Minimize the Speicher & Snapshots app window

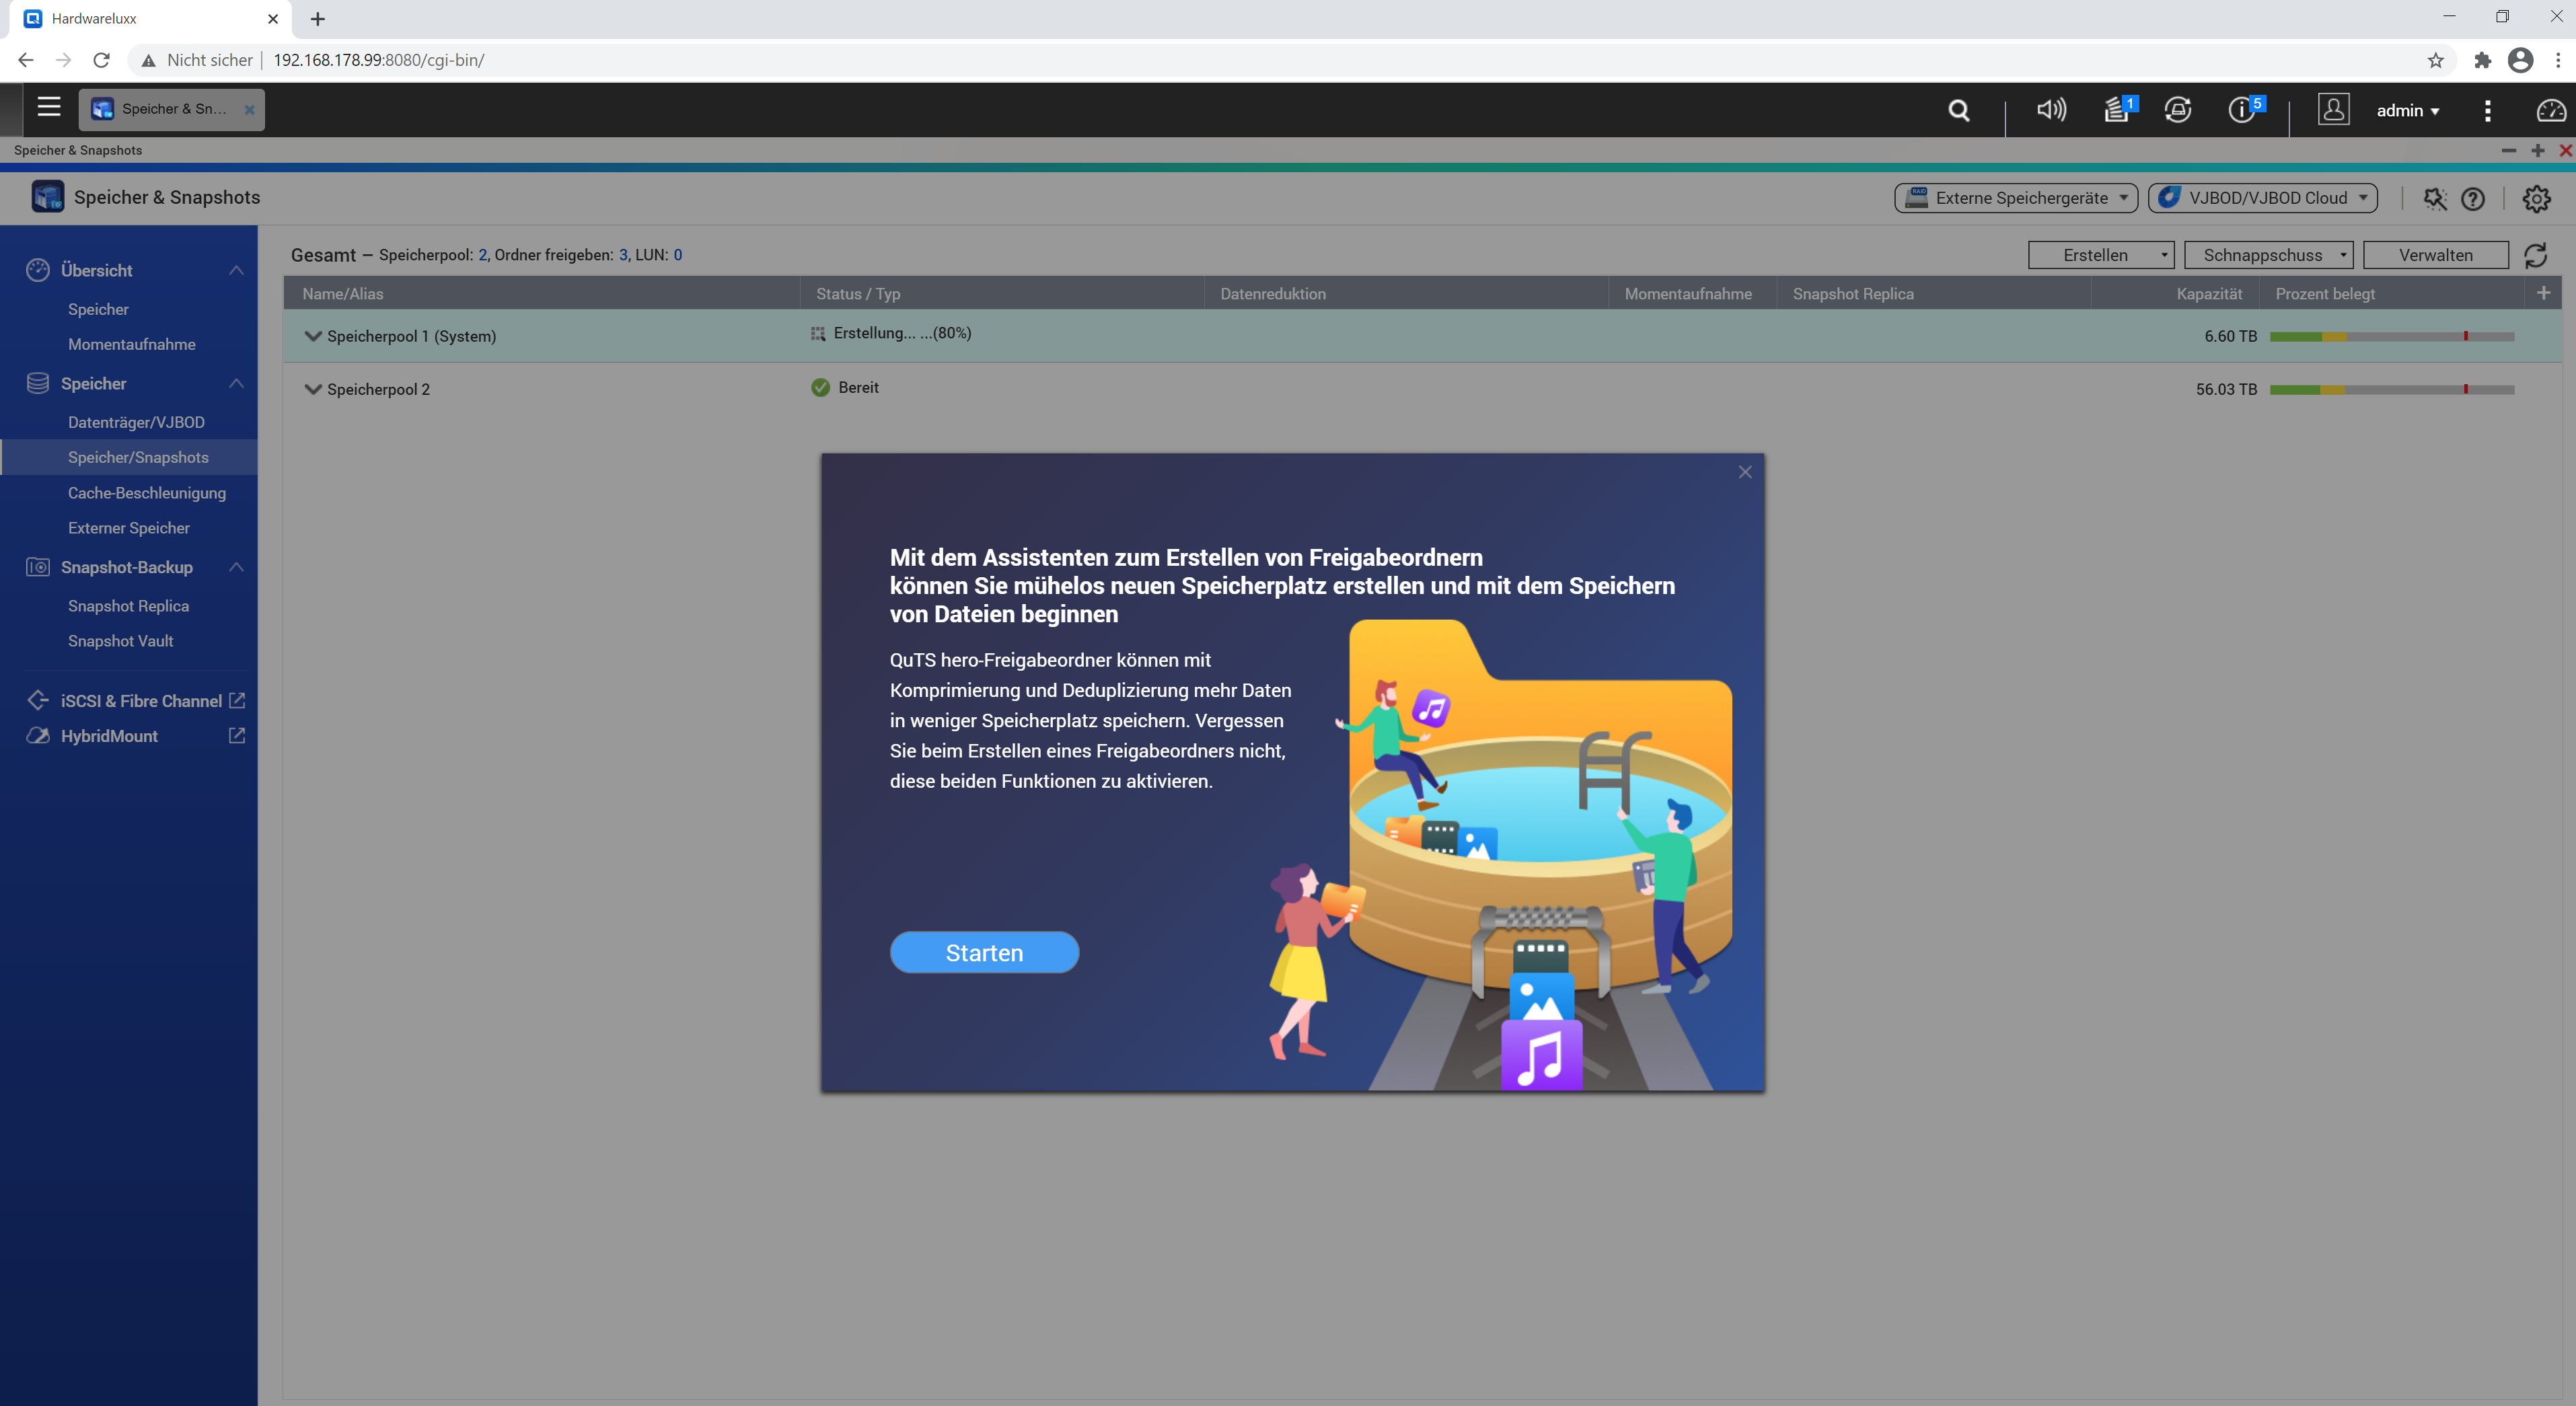click(2508, 150)
